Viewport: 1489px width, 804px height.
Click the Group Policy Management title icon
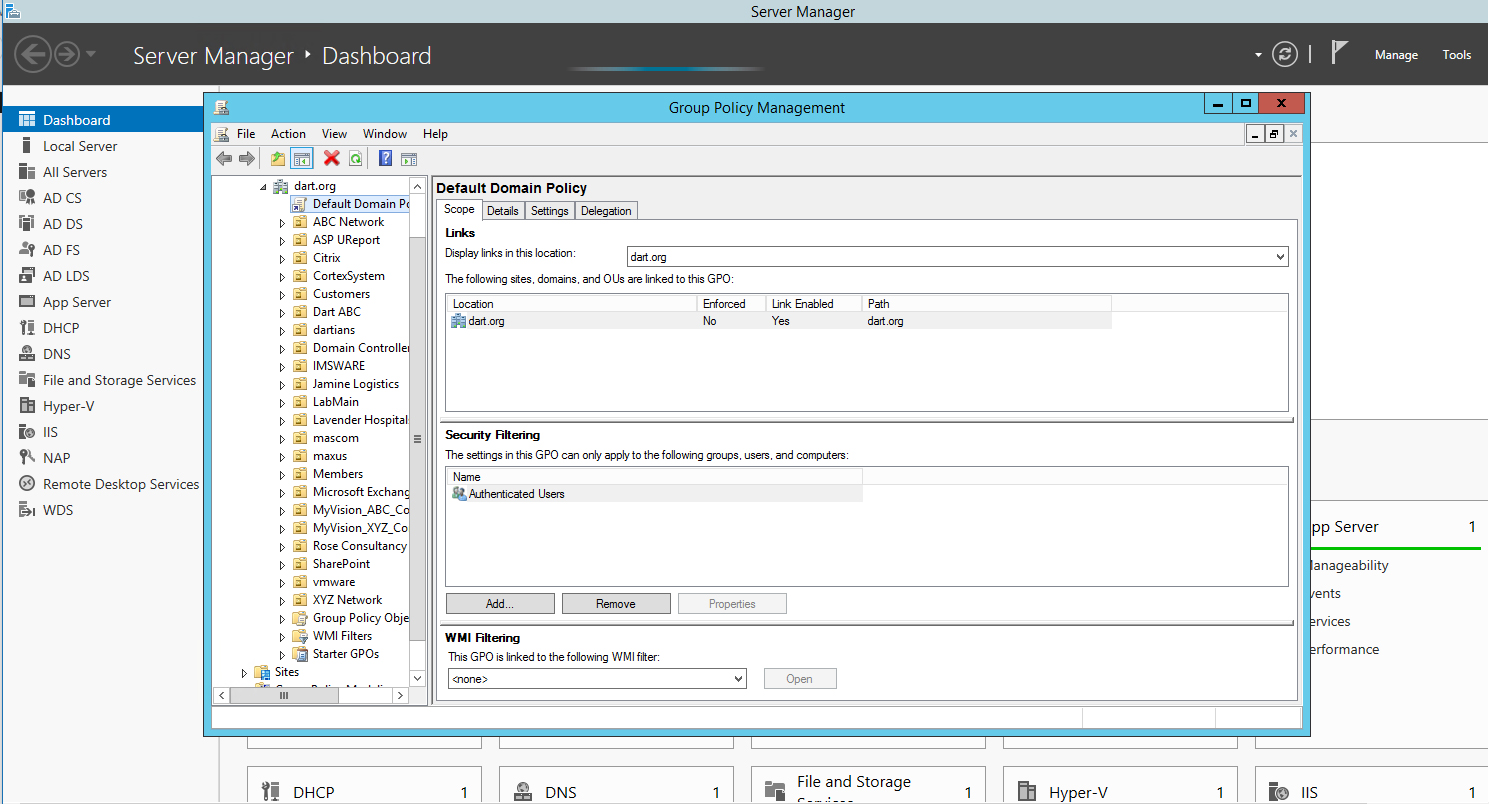point(221,108)
